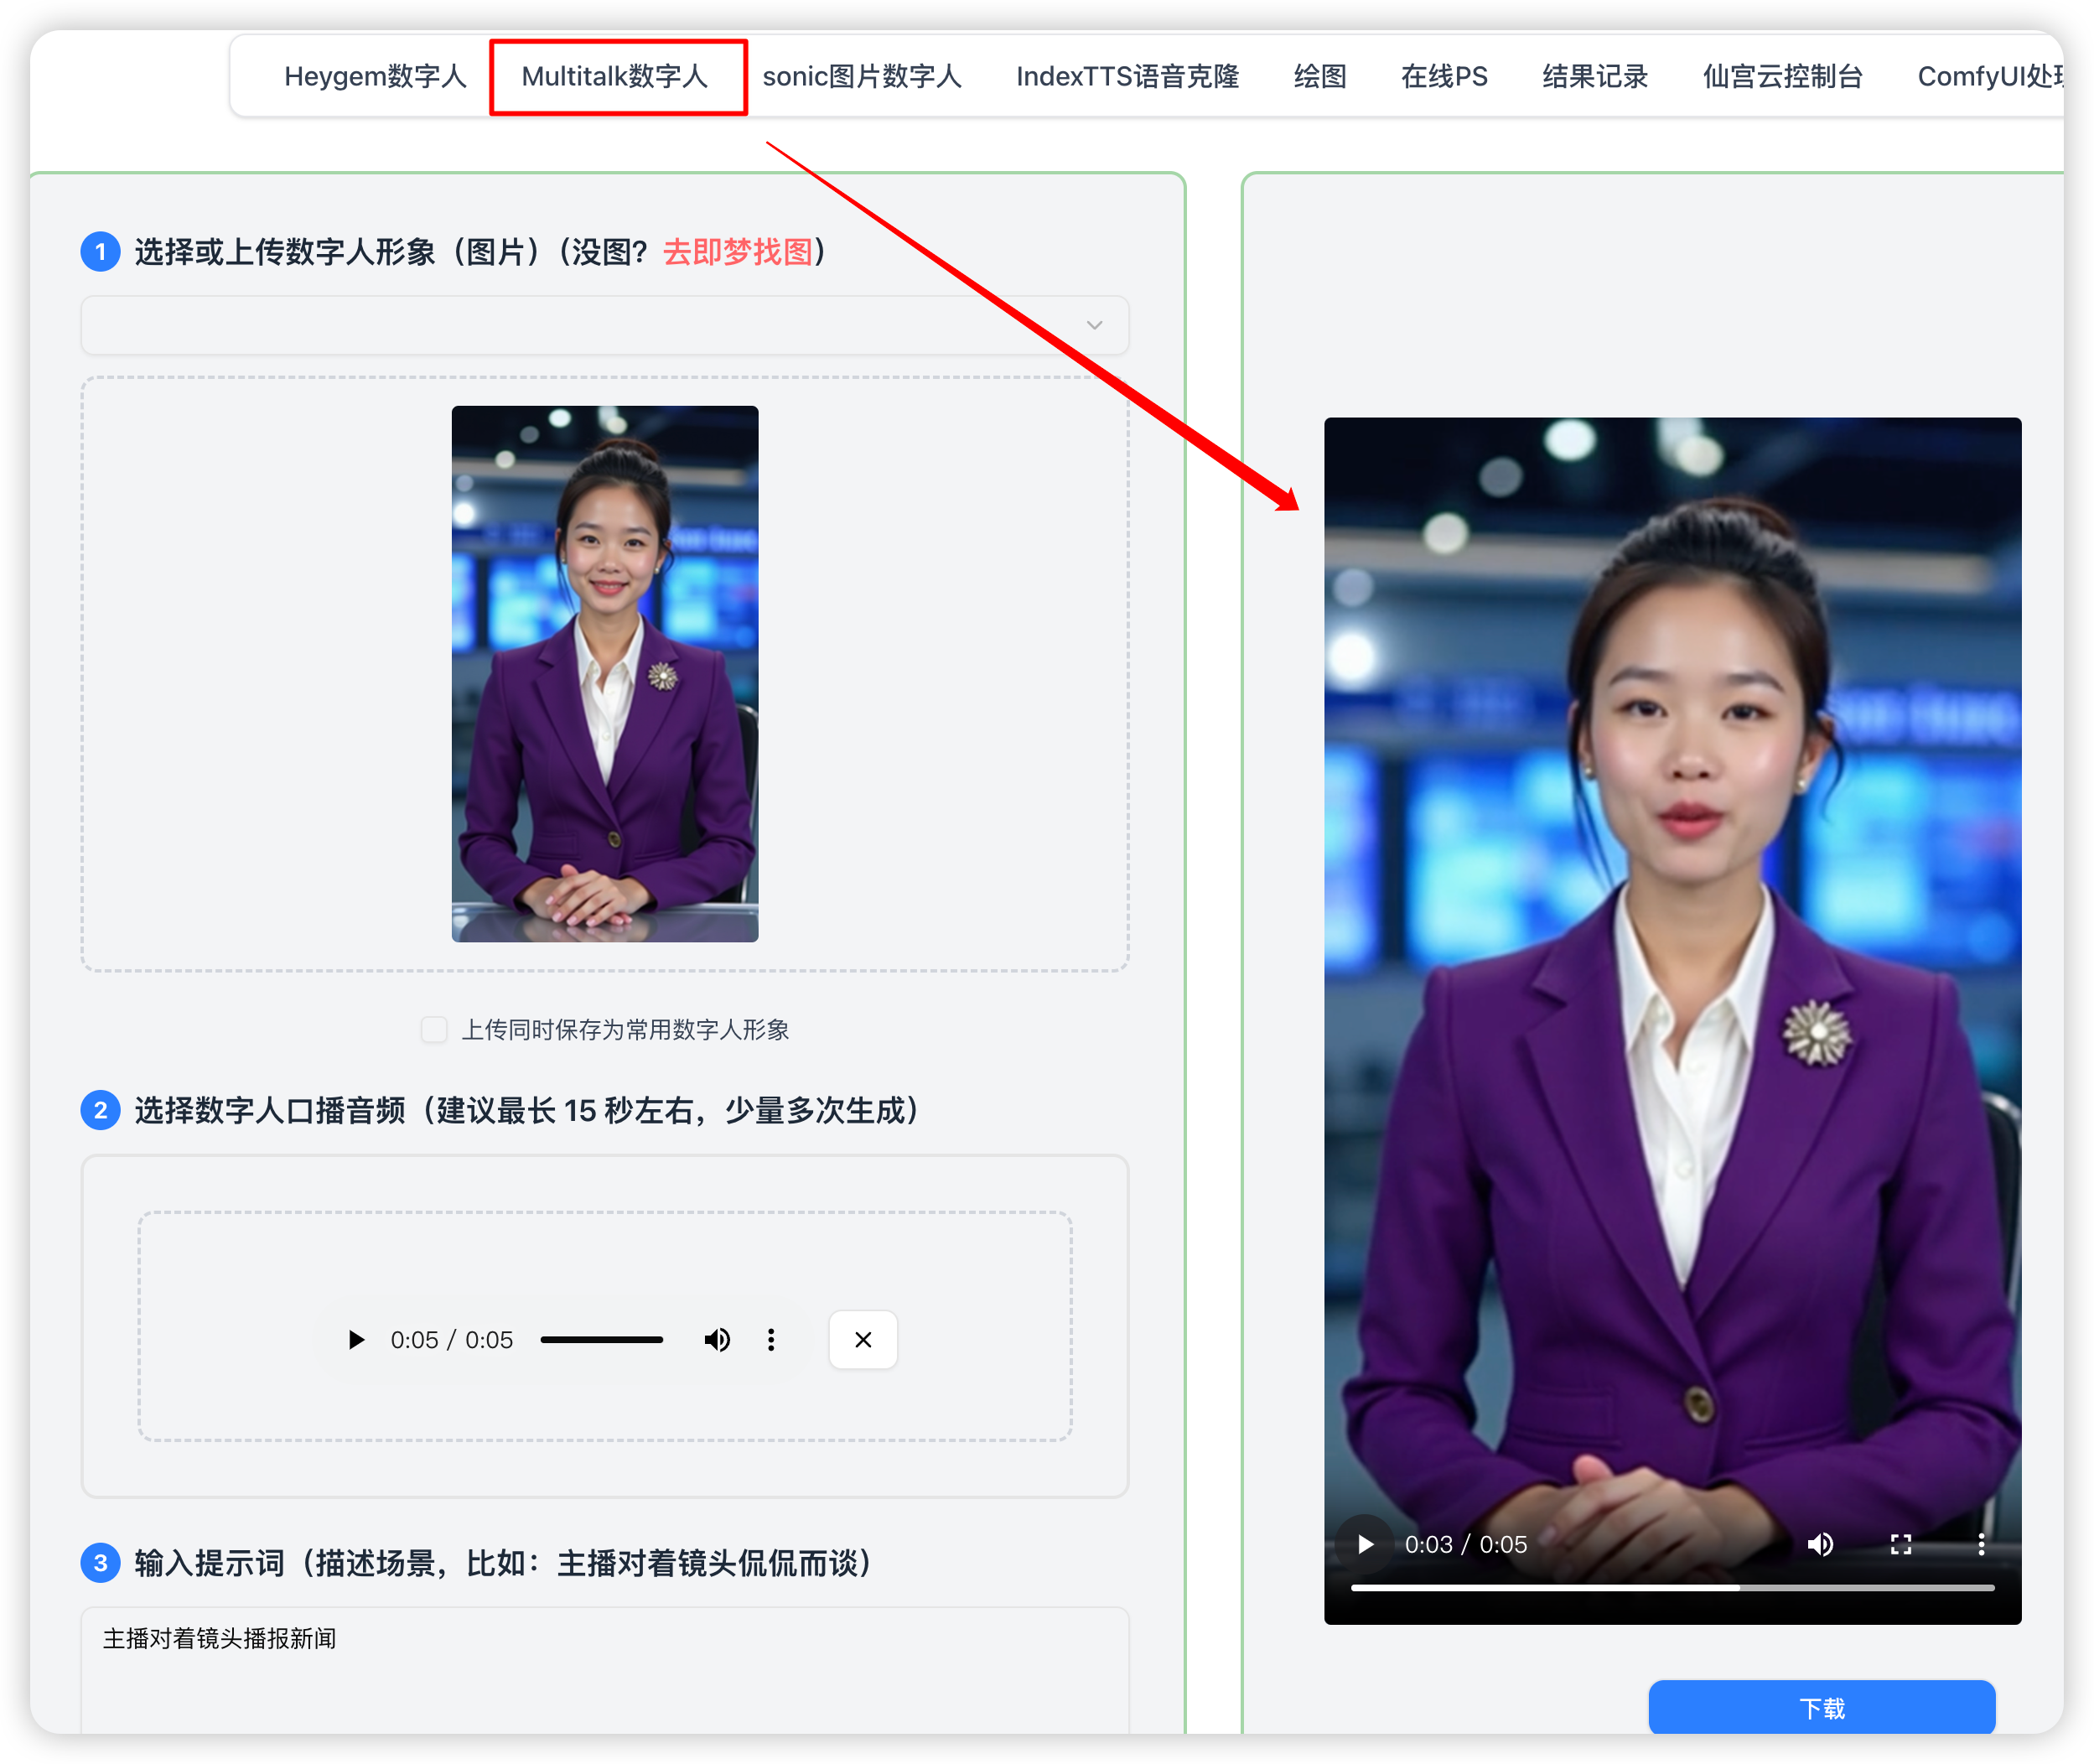This screenshot has width=2094, height=1764.
Task: Mute the generated video volume
Action: (x=1820, y=1545)
